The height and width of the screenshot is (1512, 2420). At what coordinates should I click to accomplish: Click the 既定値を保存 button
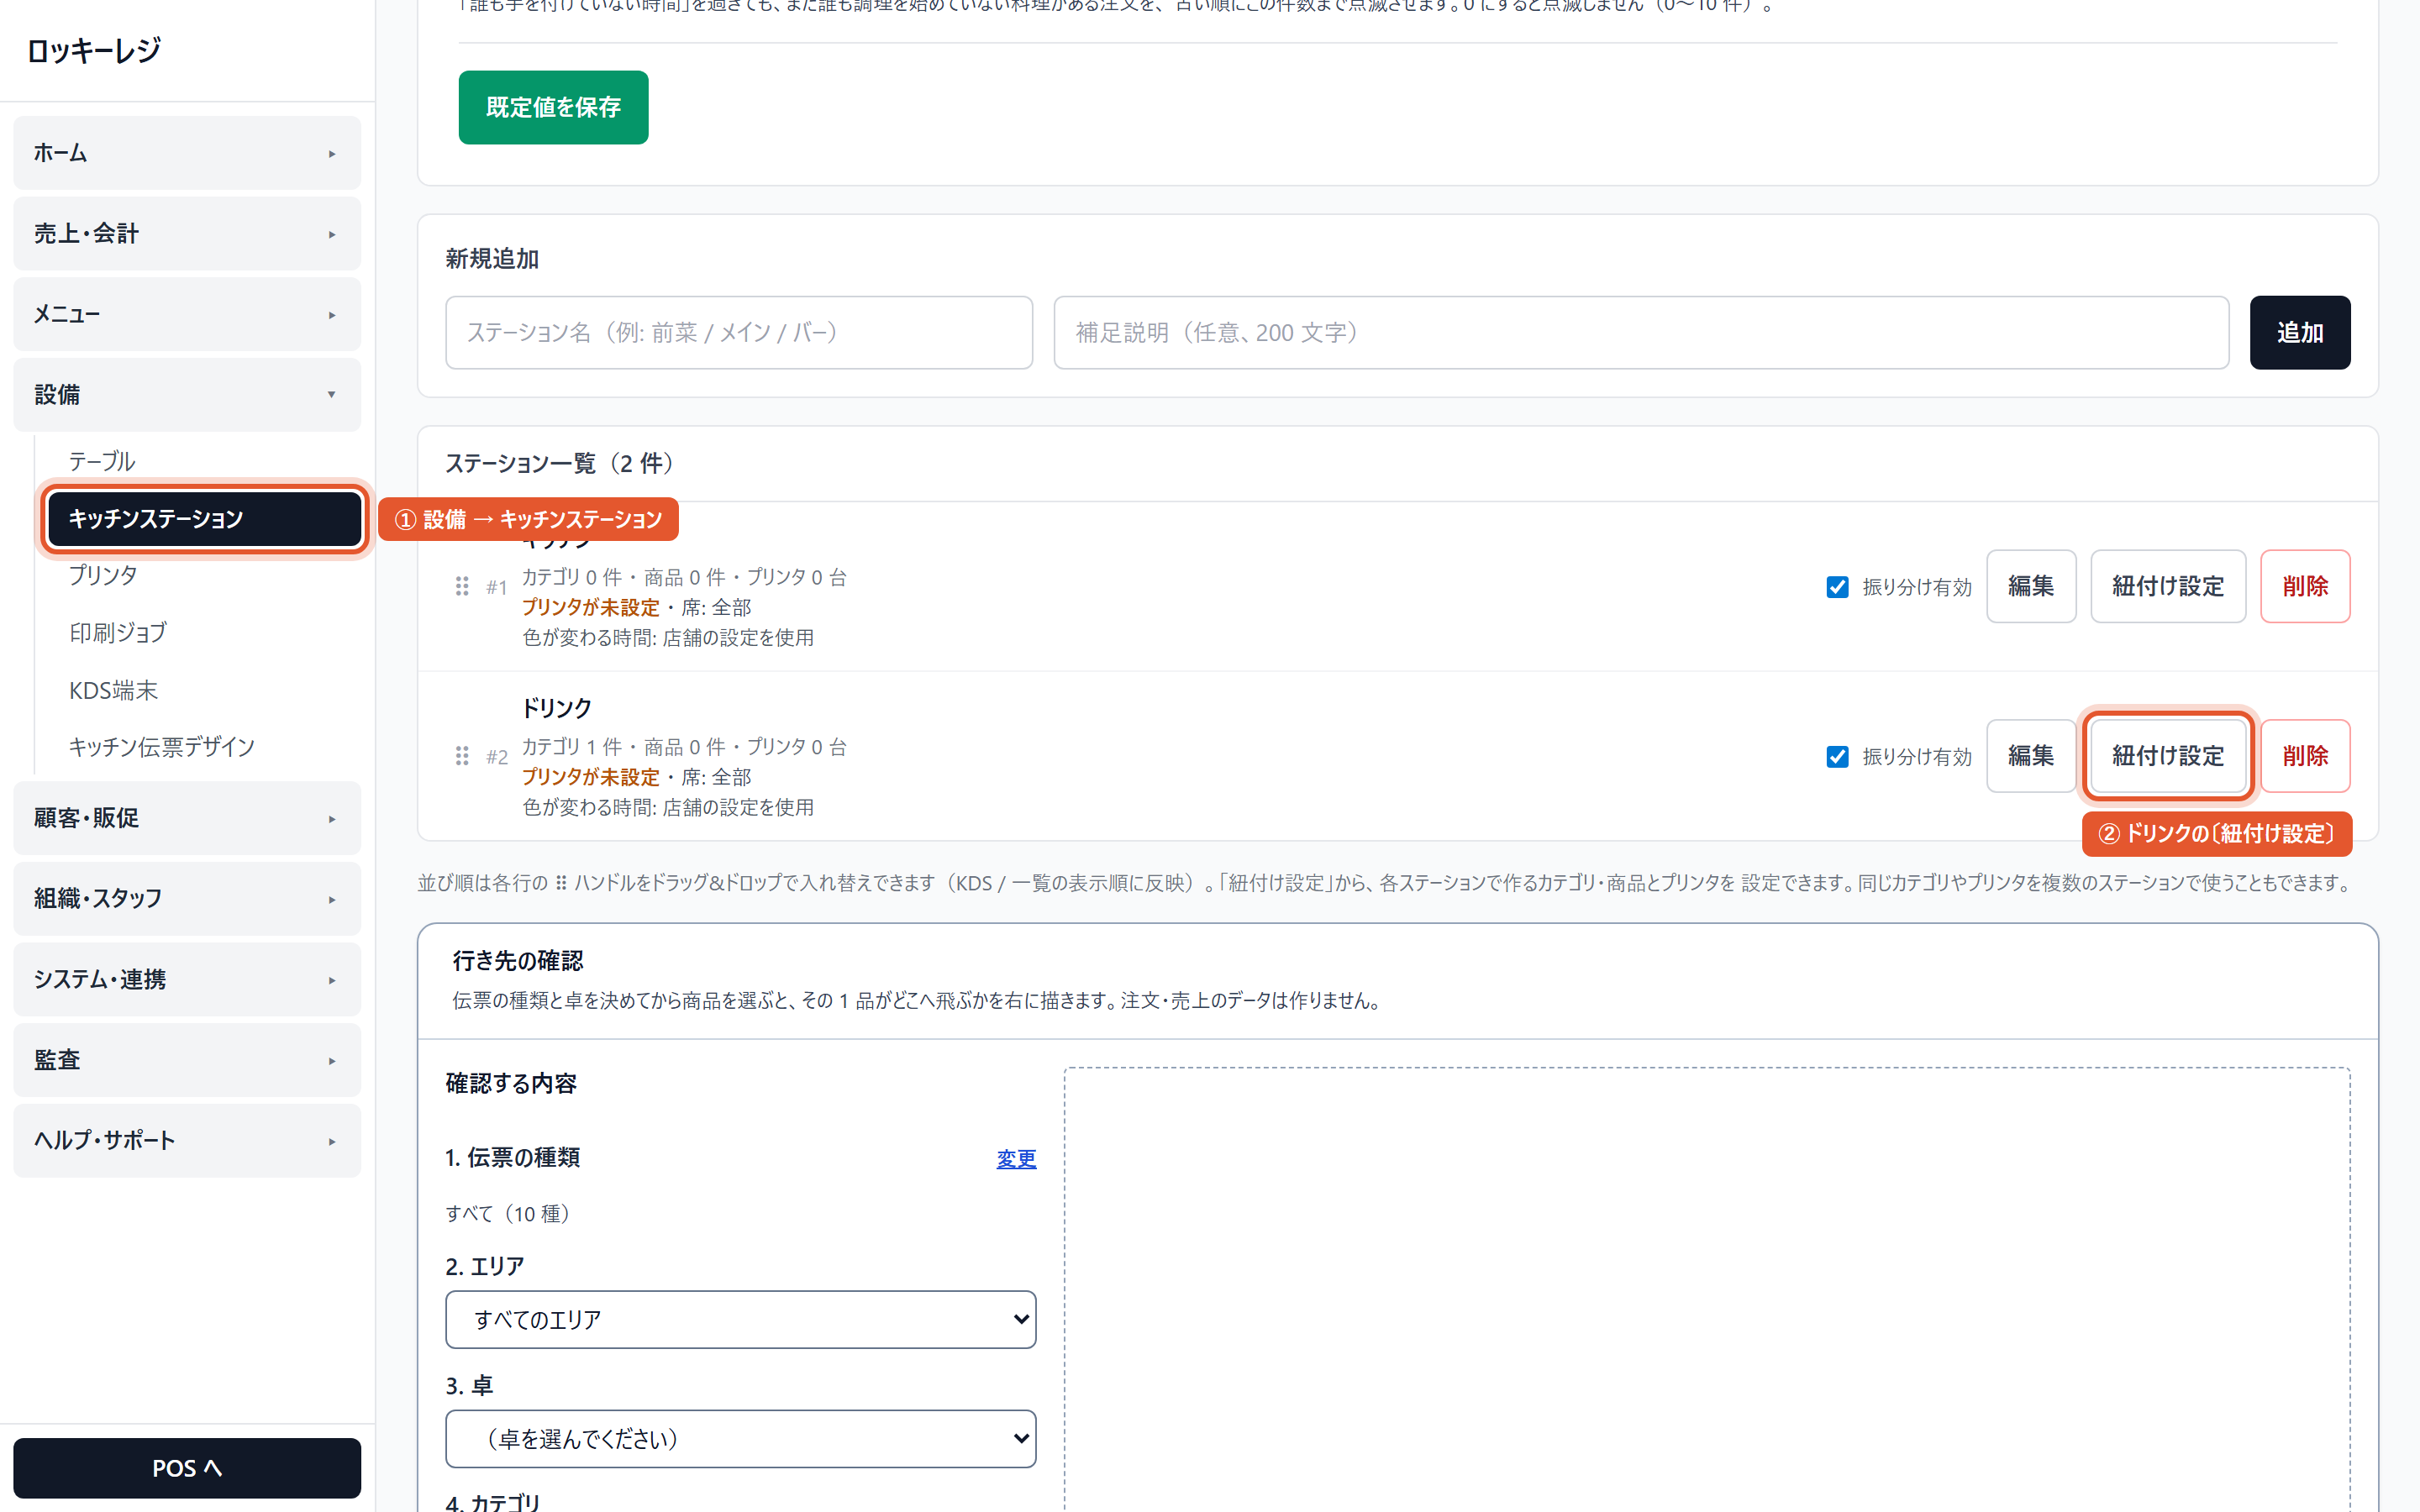(553, 107)
